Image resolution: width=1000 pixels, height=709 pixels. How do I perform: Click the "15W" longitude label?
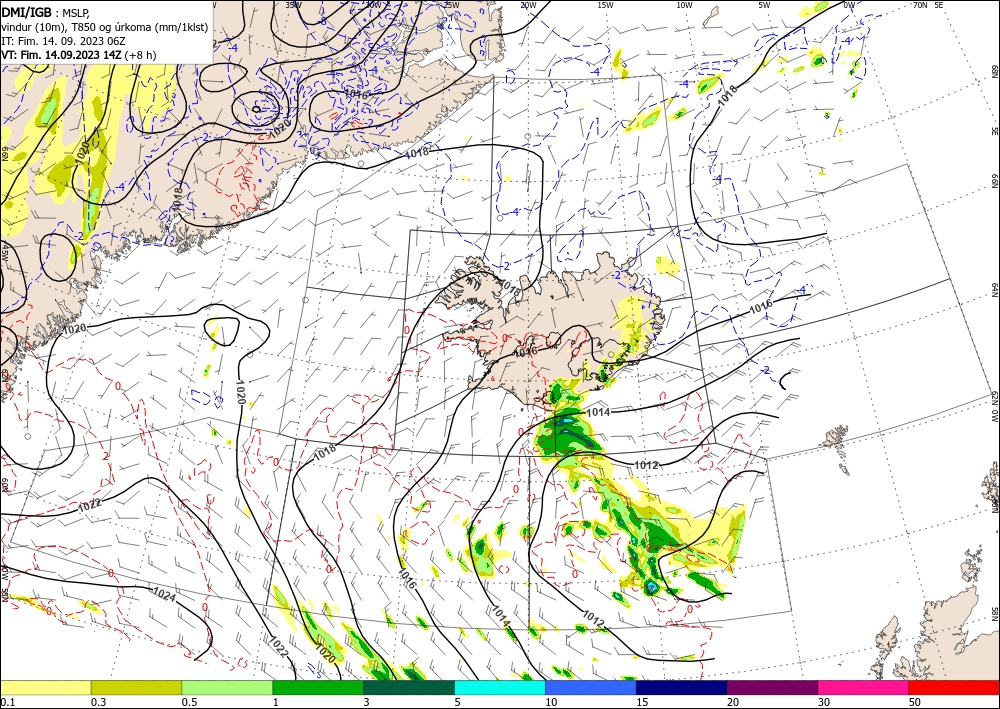(x=605, y=4)
